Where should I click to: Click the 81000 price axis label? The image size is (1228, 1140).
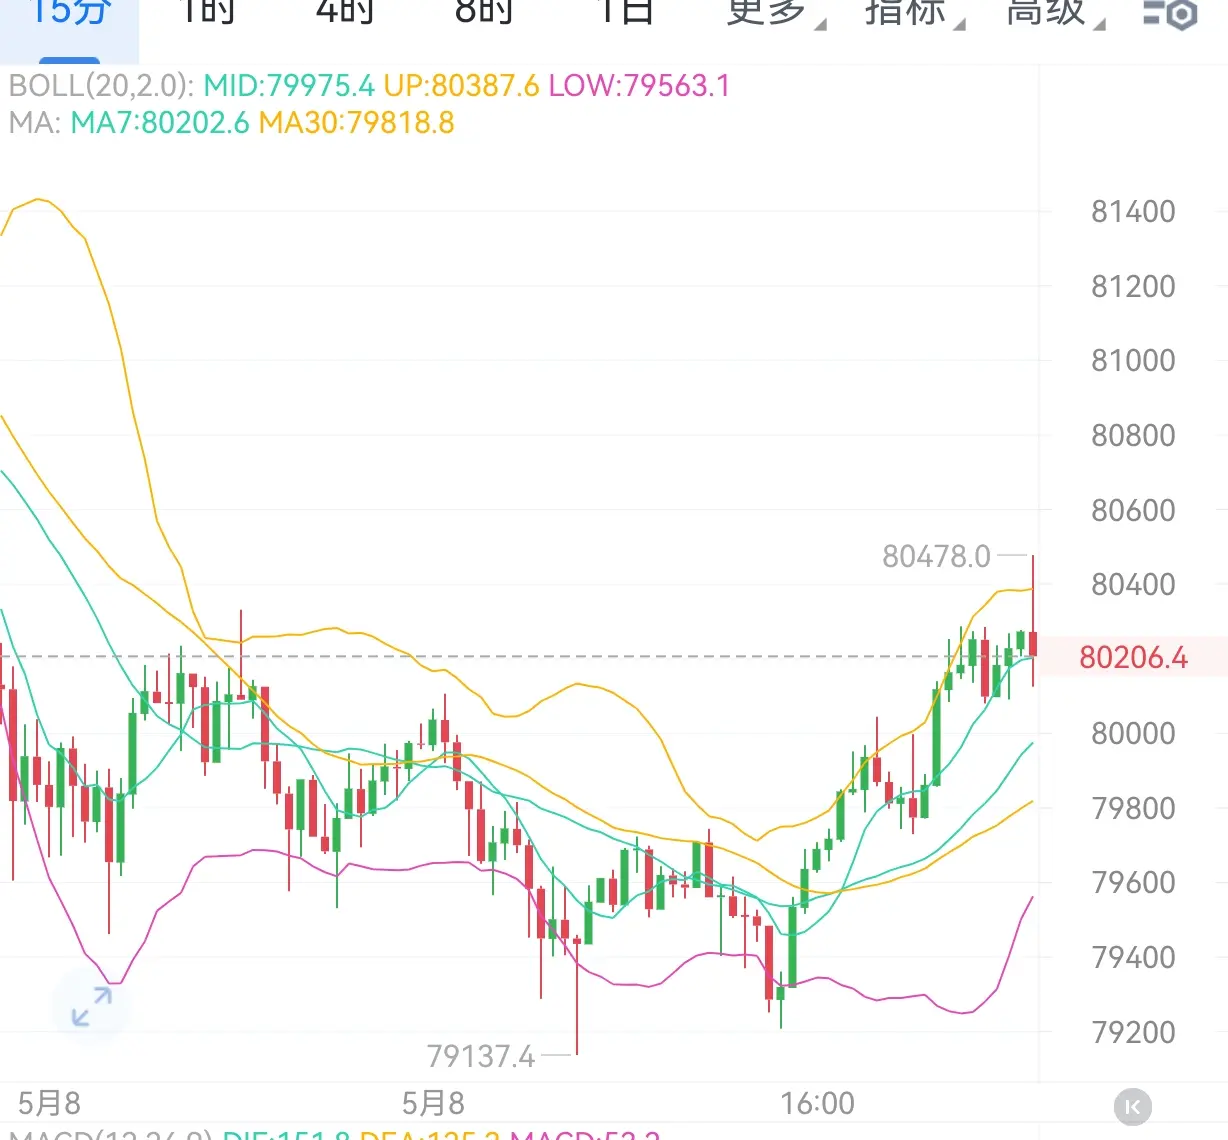pos(1133,361)
